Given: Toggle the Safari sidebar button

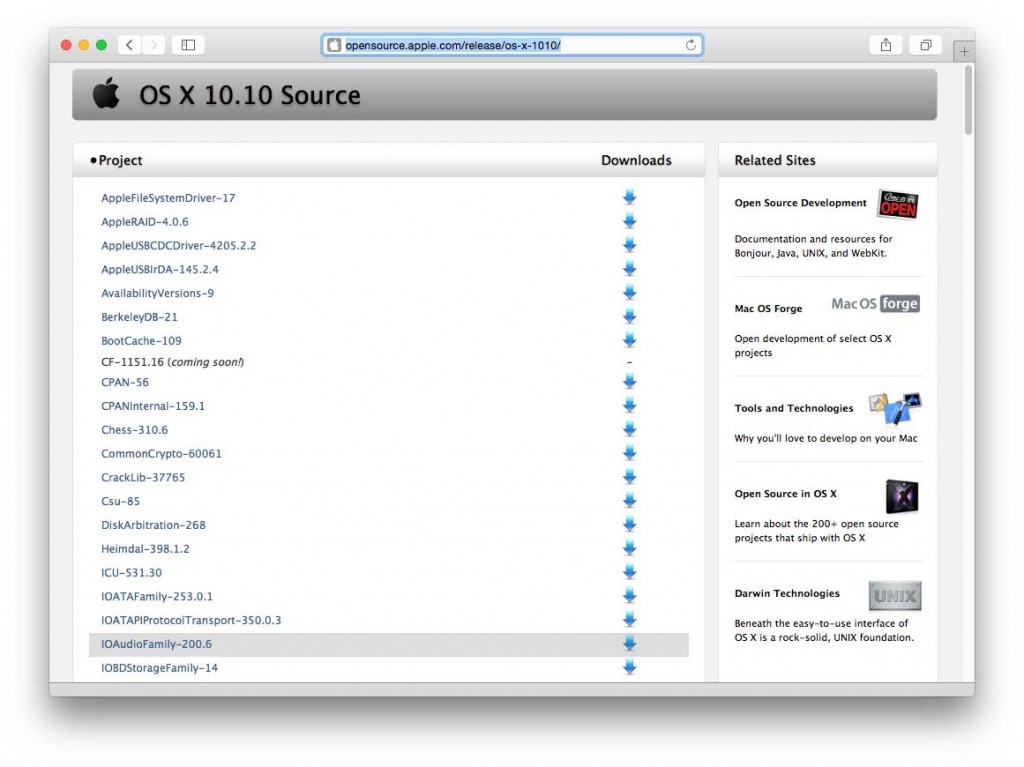Looking at the screenshot, I should (188, 45).
